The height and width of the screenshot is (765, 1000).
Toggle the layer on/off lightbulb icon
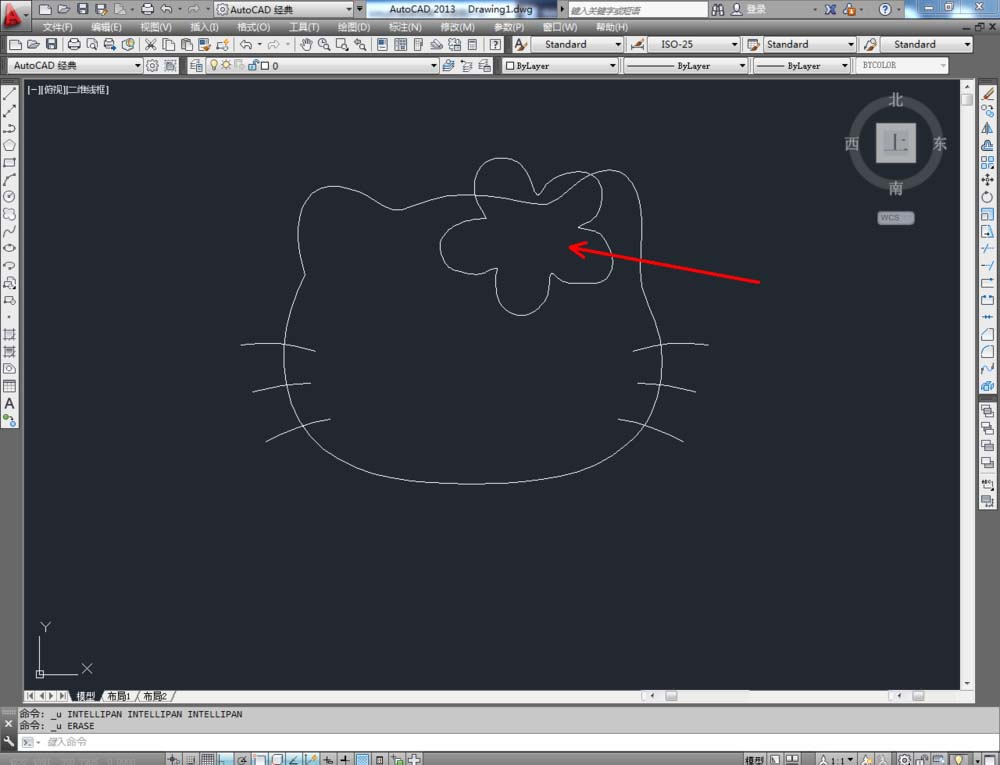[x=213, y=66]
